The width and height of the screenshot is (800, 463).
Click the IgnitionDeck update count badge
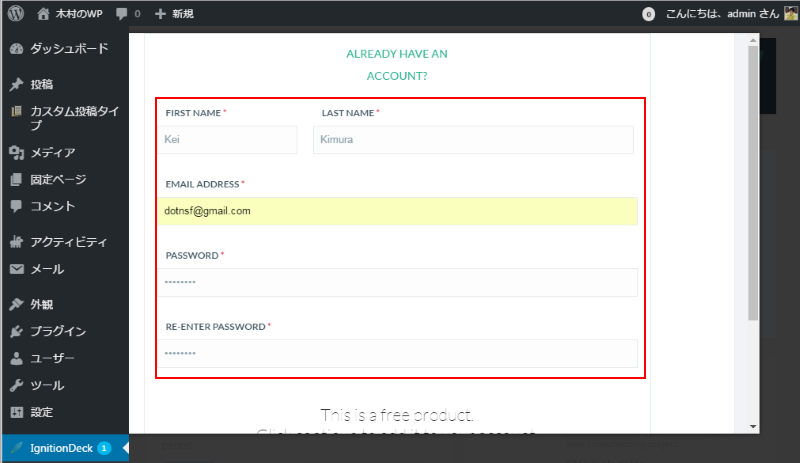104,448
